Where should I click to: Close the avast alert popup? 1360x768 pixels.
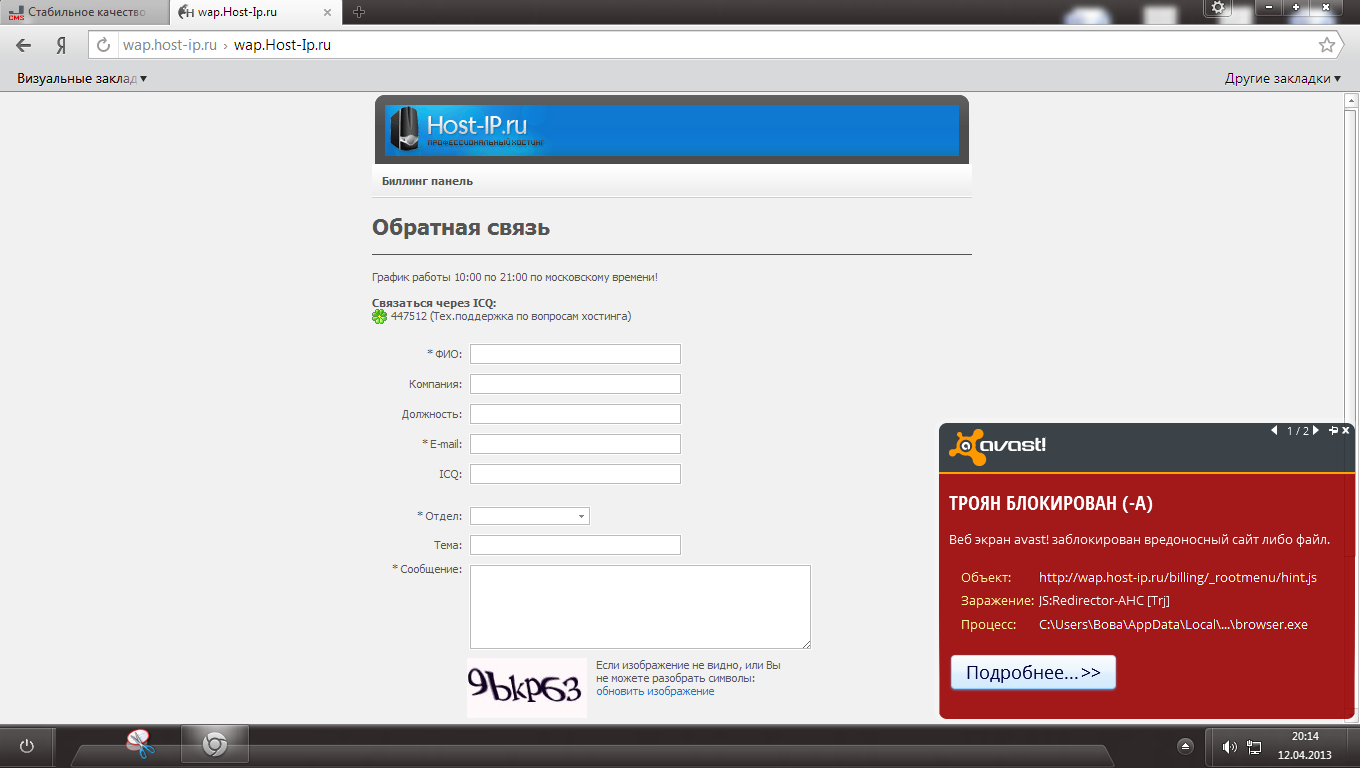coord(1346,430)
